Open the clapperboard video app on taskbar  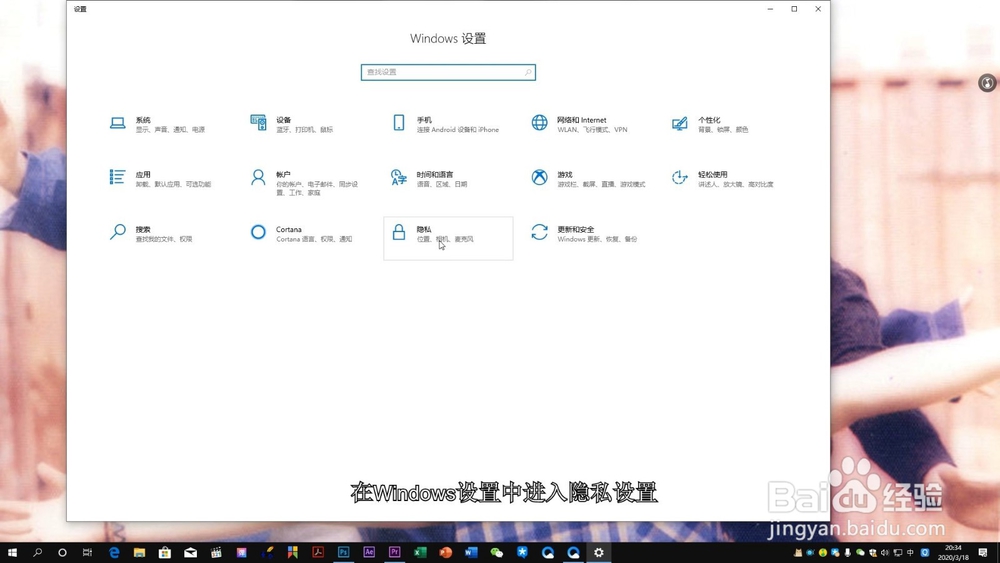pos(216,552)
